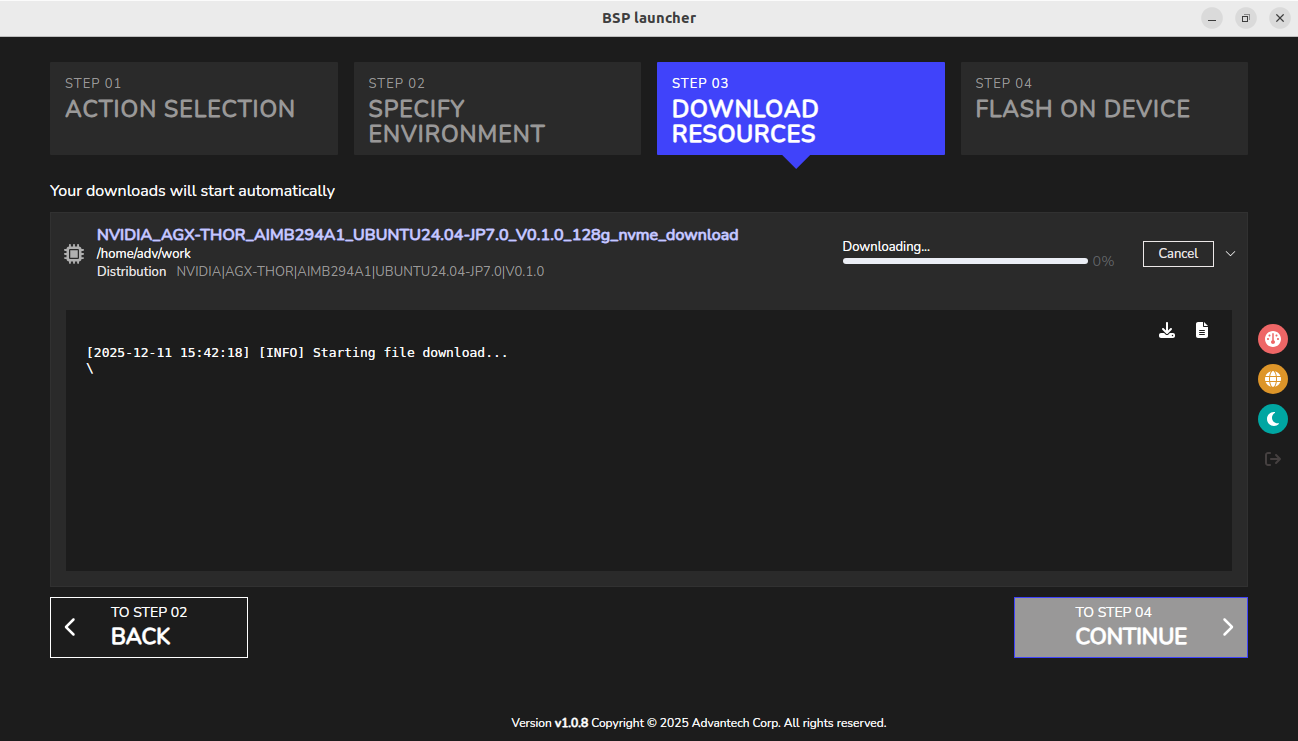
Task: Expand the chevron next to Cancel
Action: (x=1231, y=253)
